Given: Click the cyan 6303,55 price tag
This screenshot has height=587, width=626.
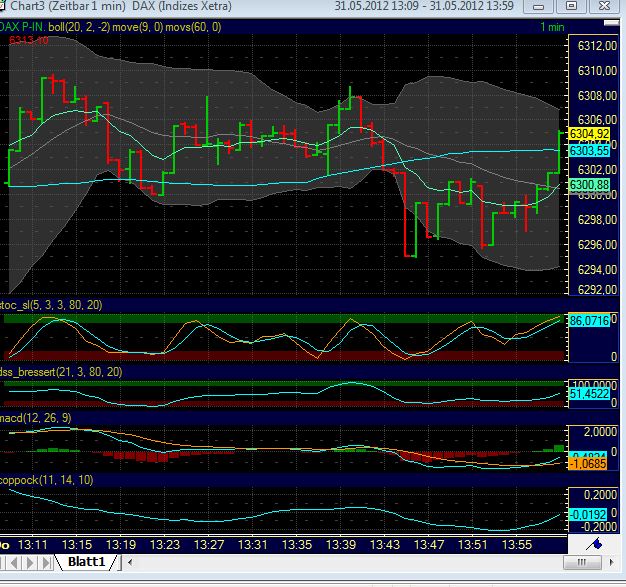Looking at the screenshot, I should [589, 151].
